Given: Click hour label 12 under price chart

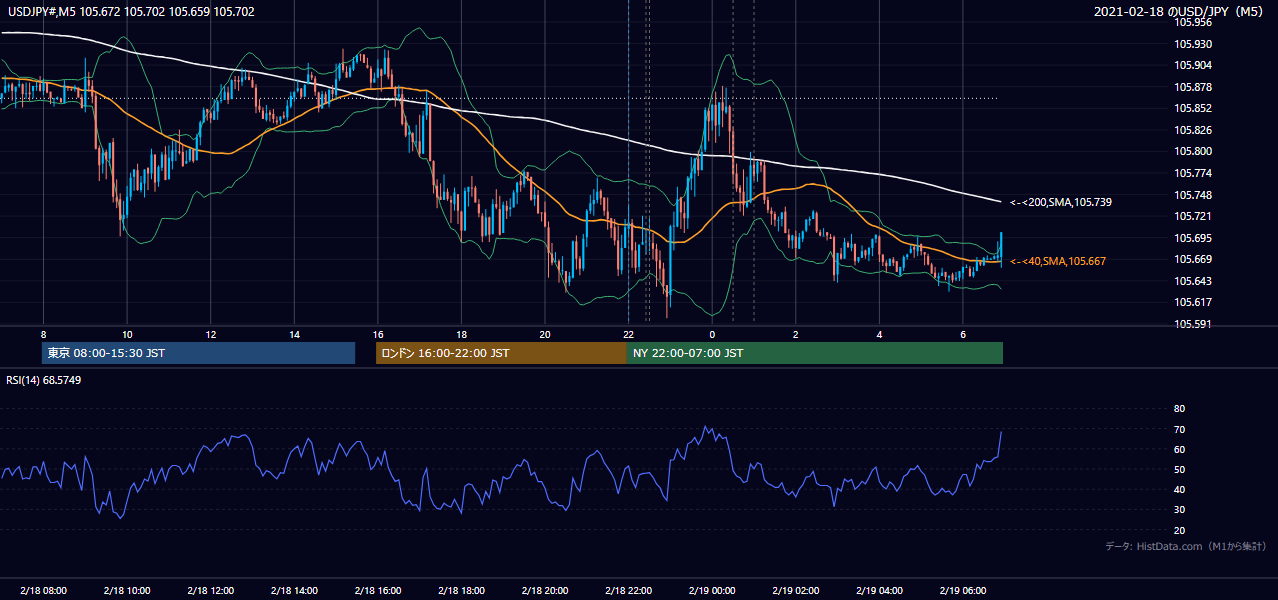Looking at the screenshot, I should (x=210, y=334).
